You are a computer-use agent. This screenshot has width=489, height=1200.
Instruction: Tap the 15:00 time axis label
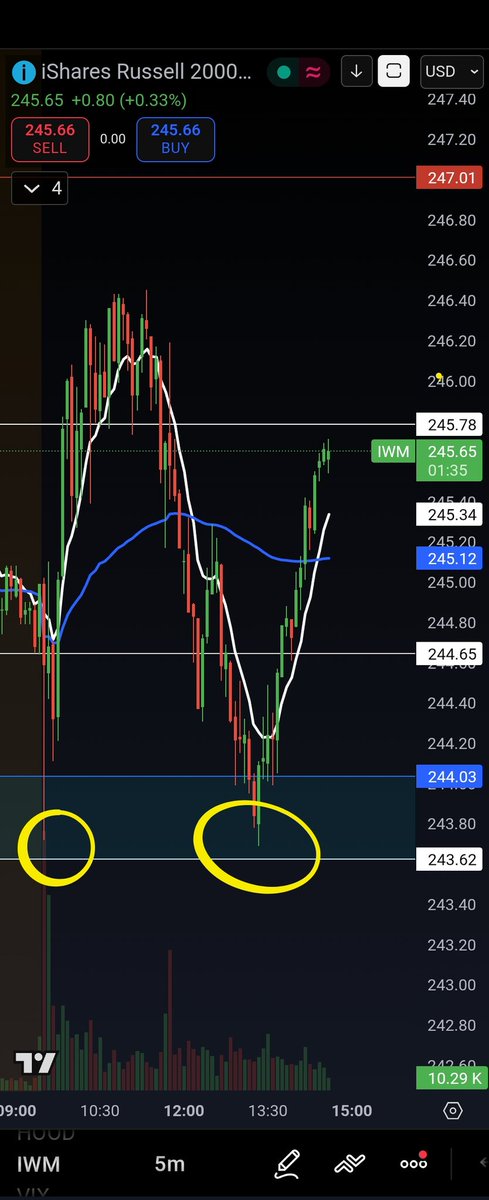pyautogui.click(x=352, y=1110)
